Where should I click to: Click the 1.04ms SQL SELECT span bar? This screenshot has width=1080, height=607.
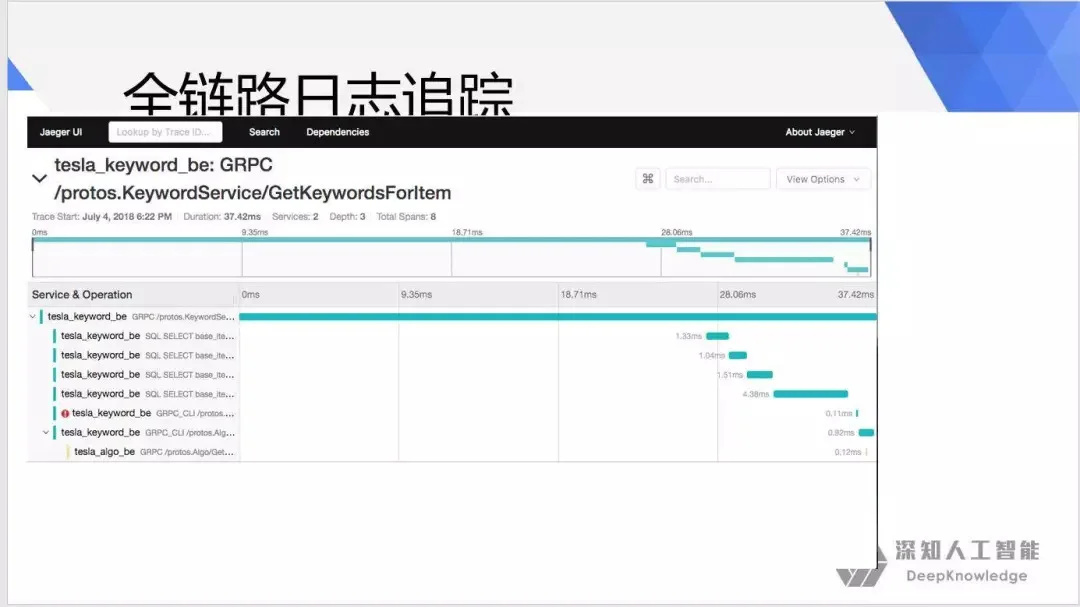click(738, 356)
